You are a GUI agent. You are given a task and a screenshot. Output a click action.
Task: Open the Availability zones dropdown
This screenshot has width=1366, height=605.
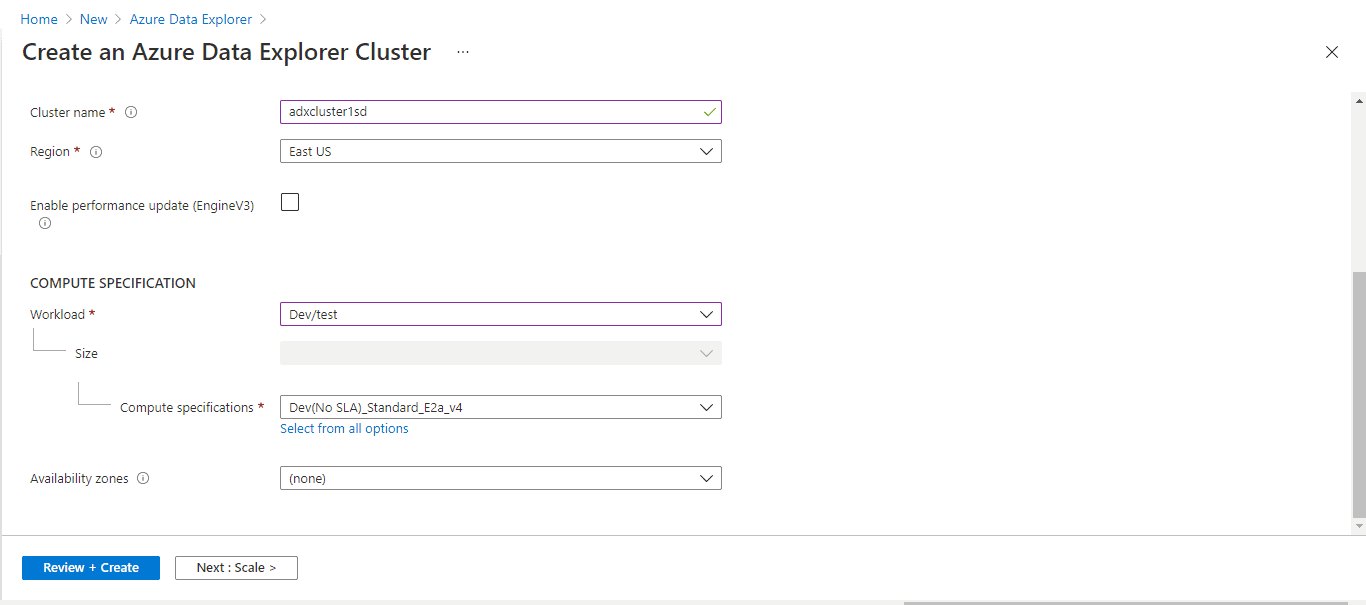[x=501, y=478]
